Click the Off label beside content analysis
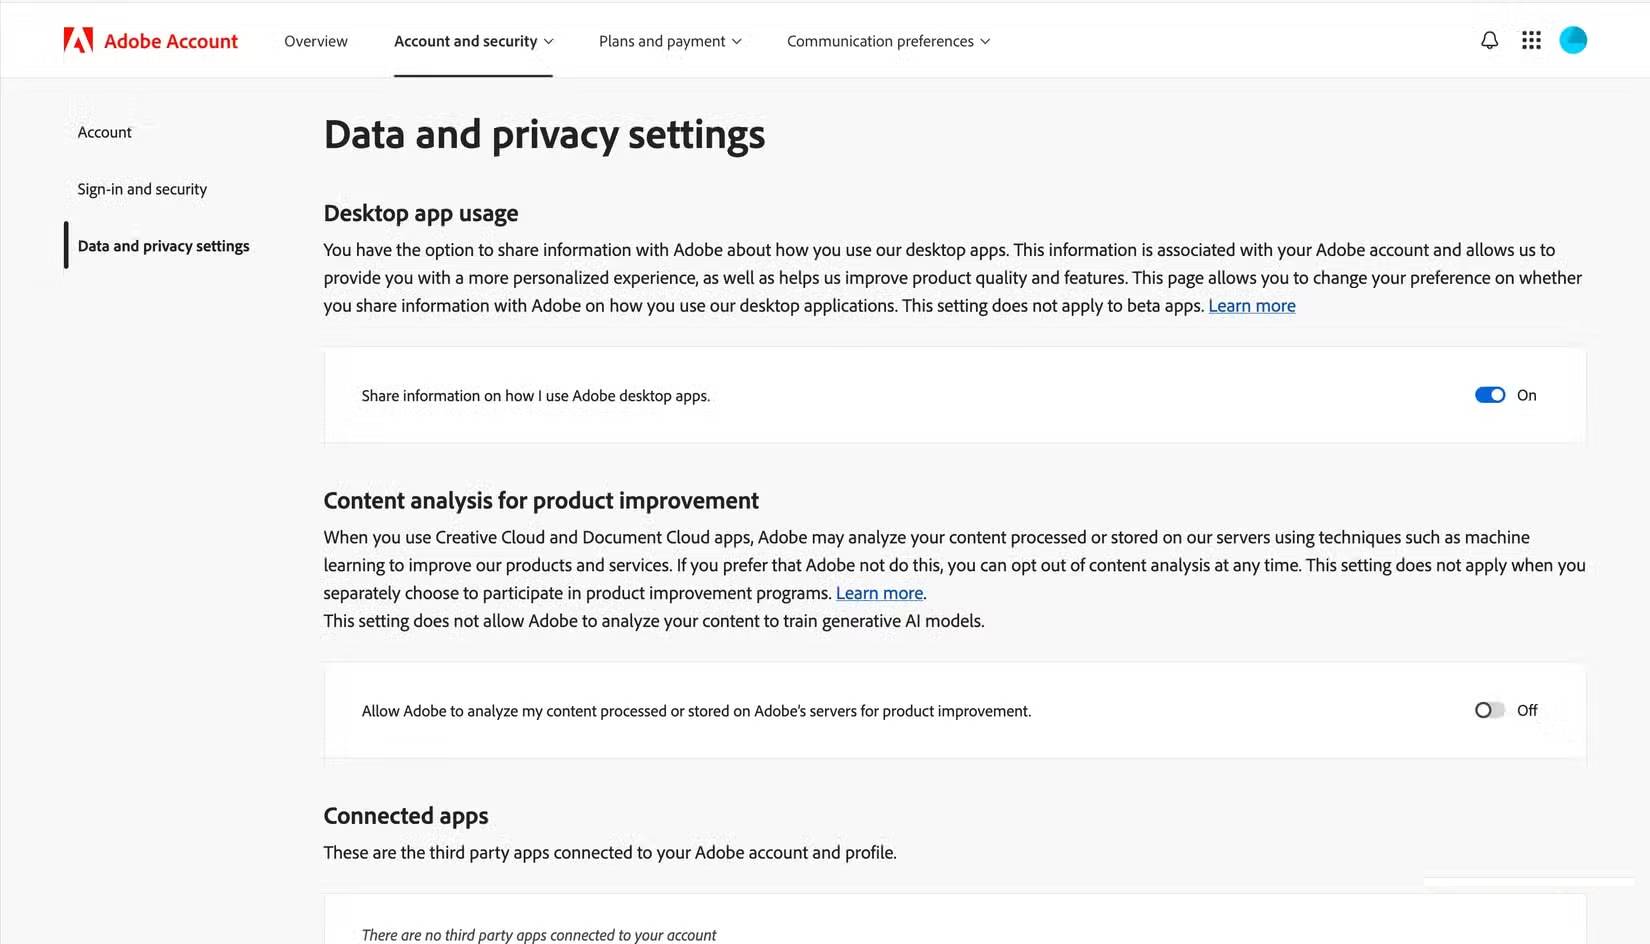 click(x=1527, y=710)
